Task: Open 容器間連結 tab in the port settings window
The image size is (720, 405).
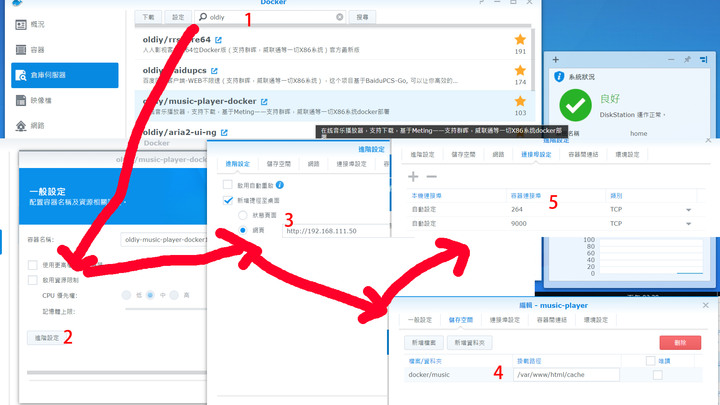Action: pos(583,155)
